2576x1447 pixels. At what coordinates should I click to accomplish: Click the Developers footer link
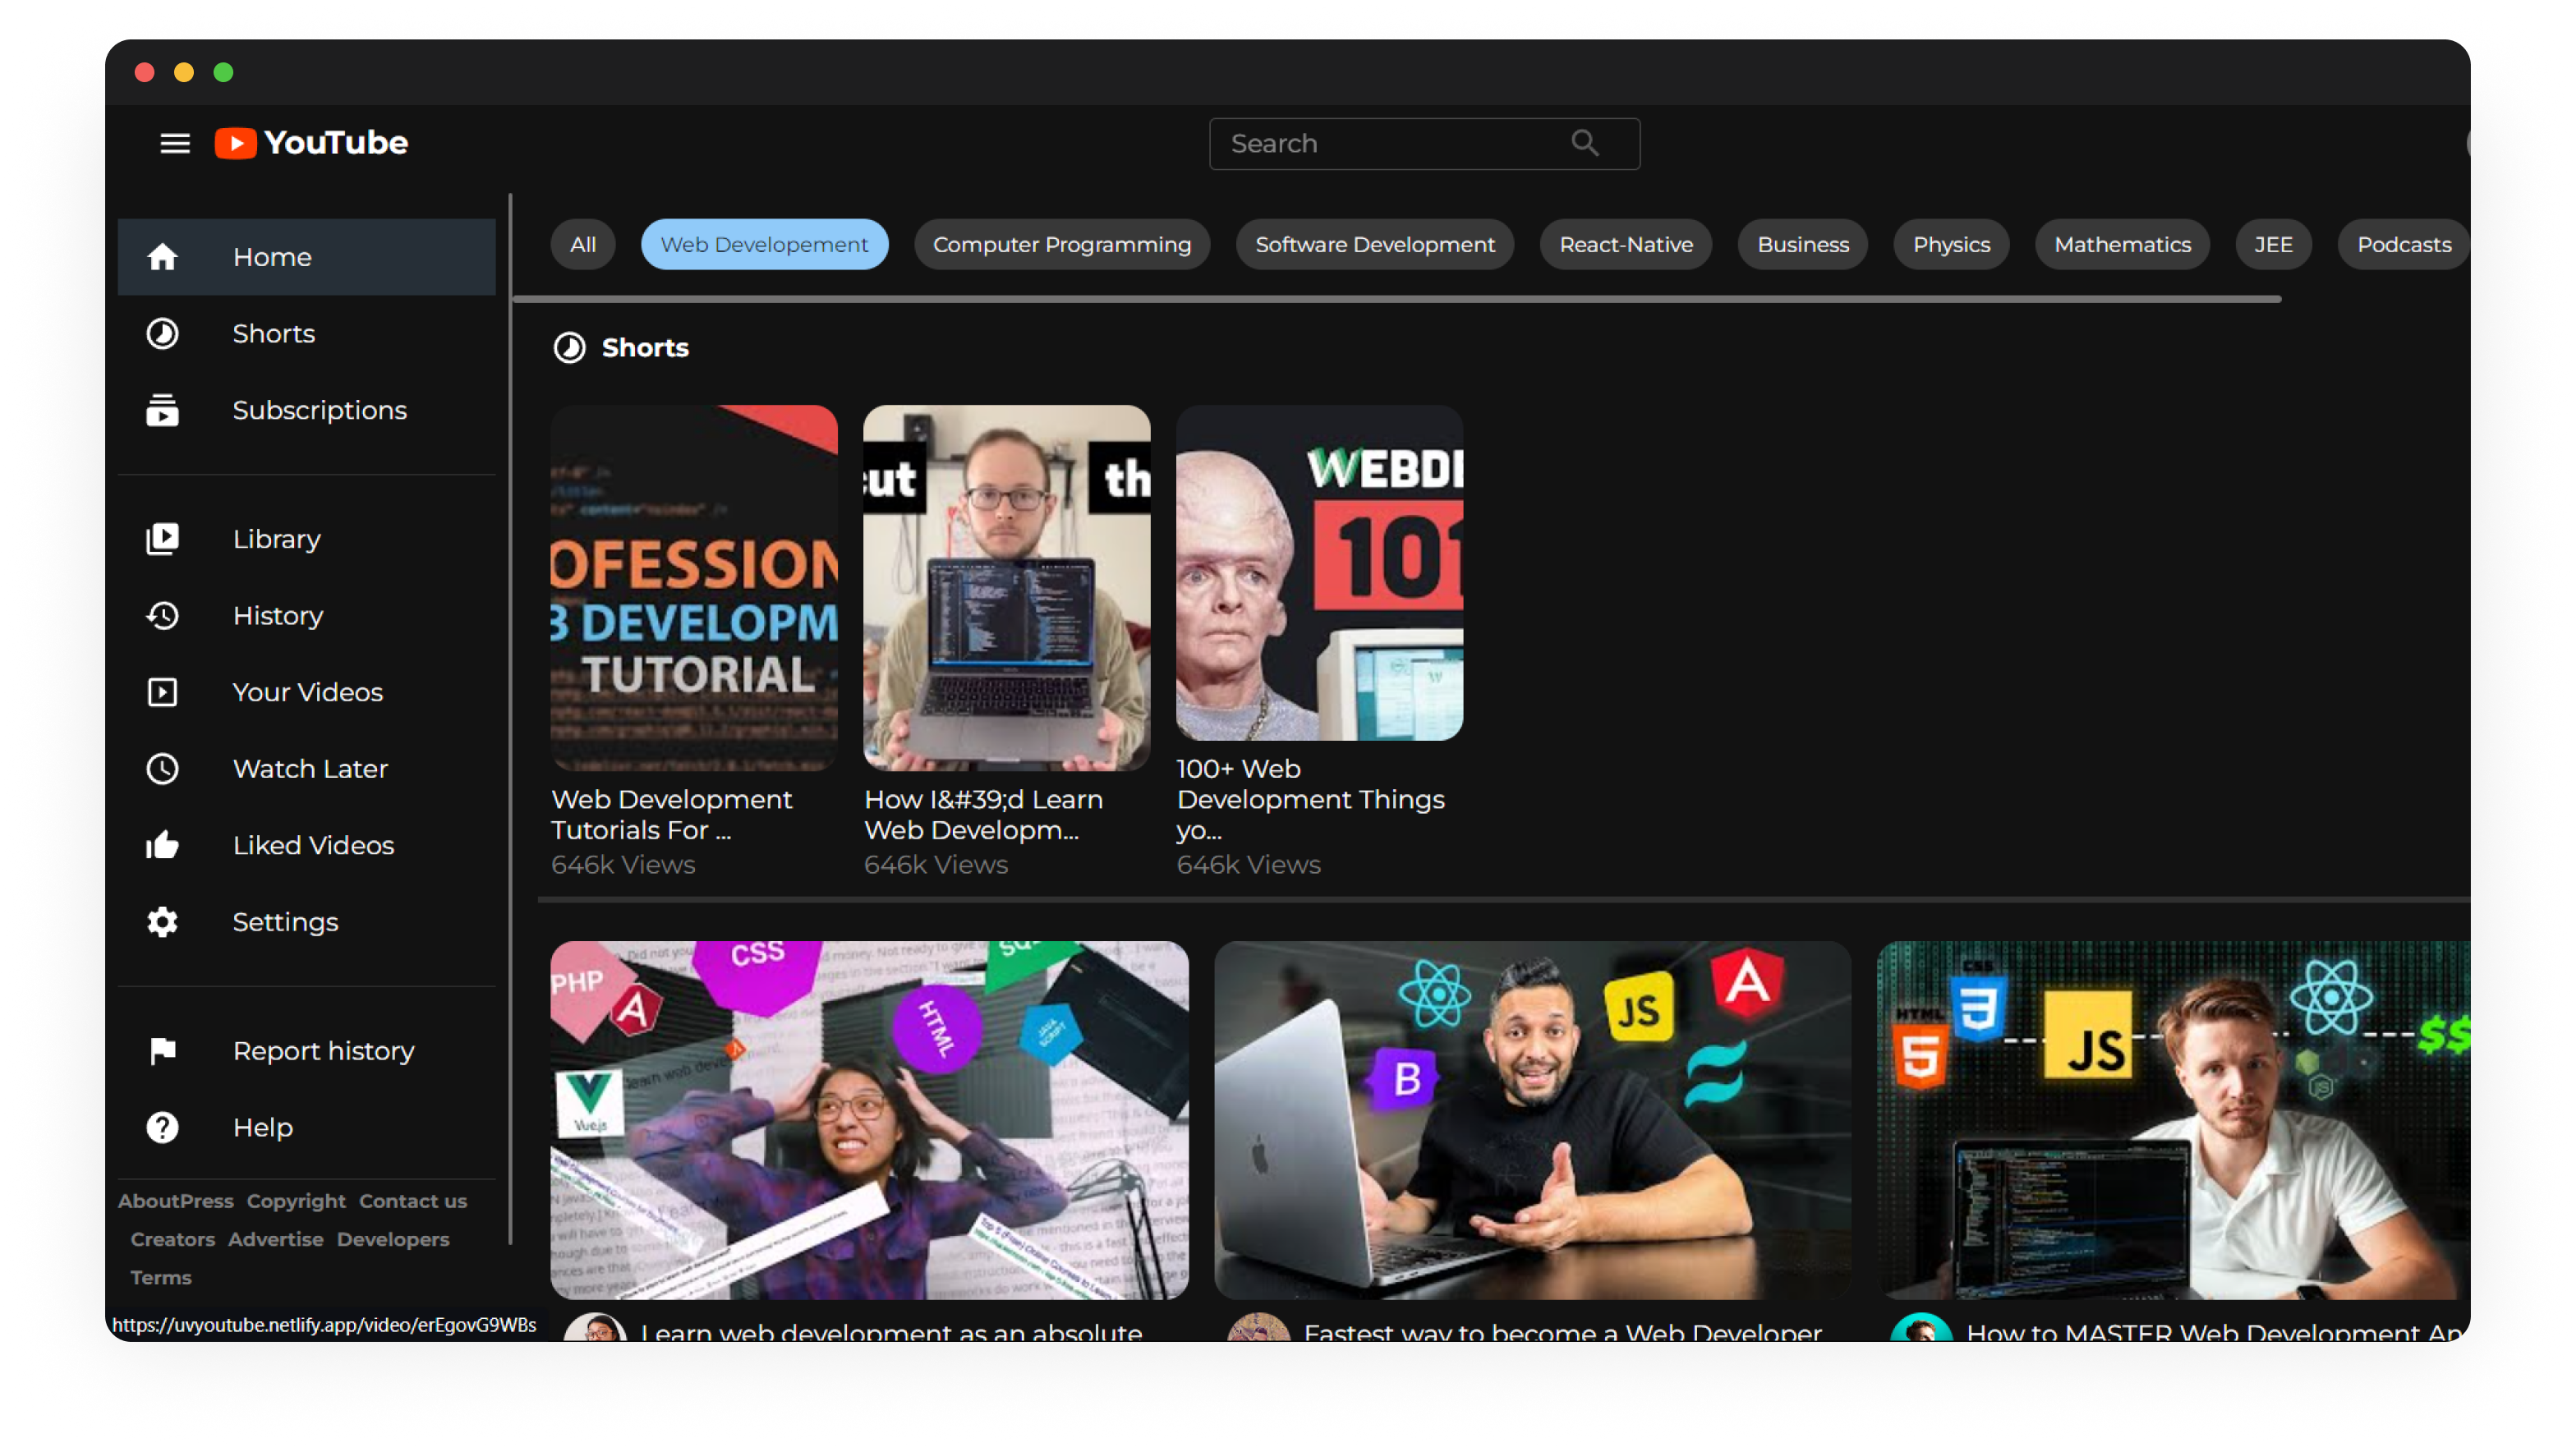tap(393, 1239)
